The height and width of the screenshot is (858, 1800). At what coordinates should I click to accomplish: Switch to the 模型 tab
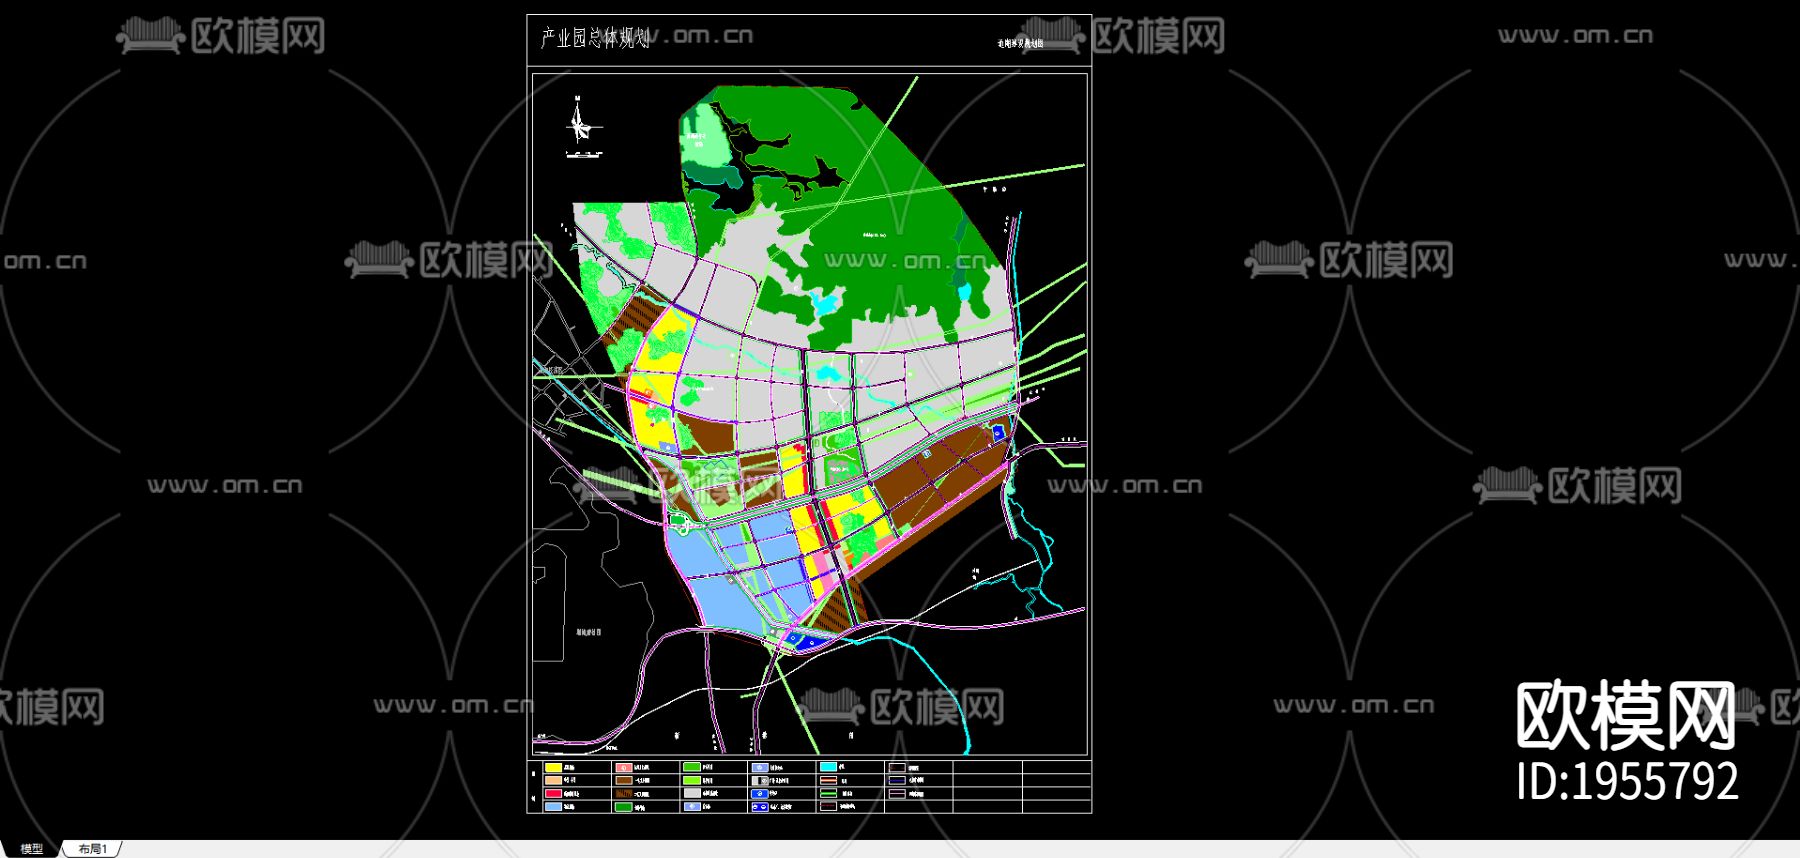[31, 849]
